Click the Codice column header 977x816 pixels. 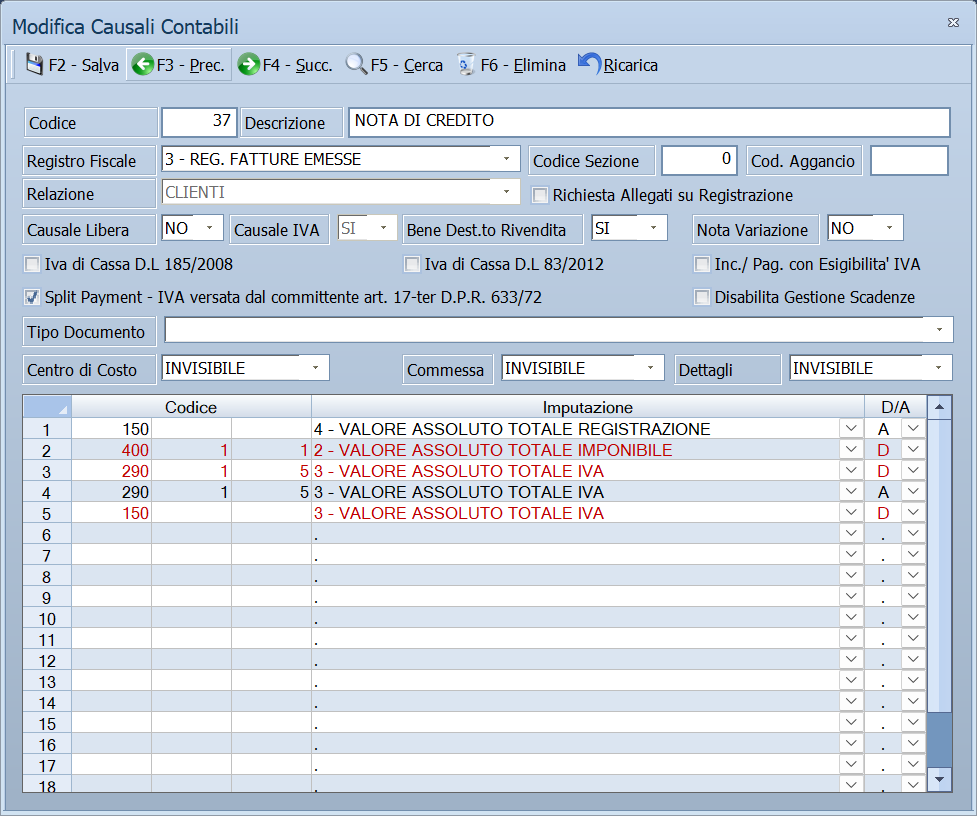tap(191, 407)
